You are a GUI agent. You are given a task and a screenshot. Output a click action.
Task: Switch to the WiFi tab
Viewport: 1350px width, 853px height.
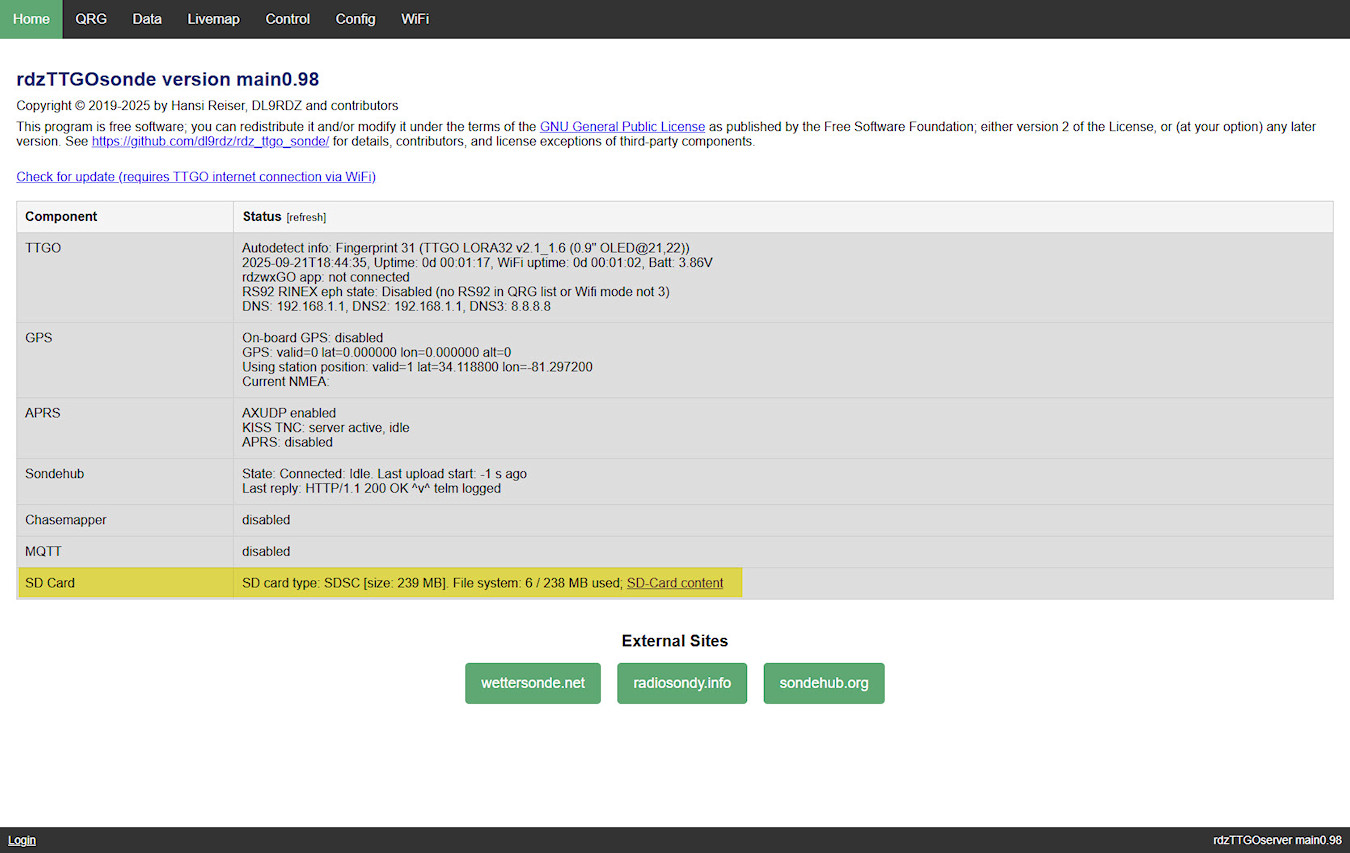pos(415,19)
